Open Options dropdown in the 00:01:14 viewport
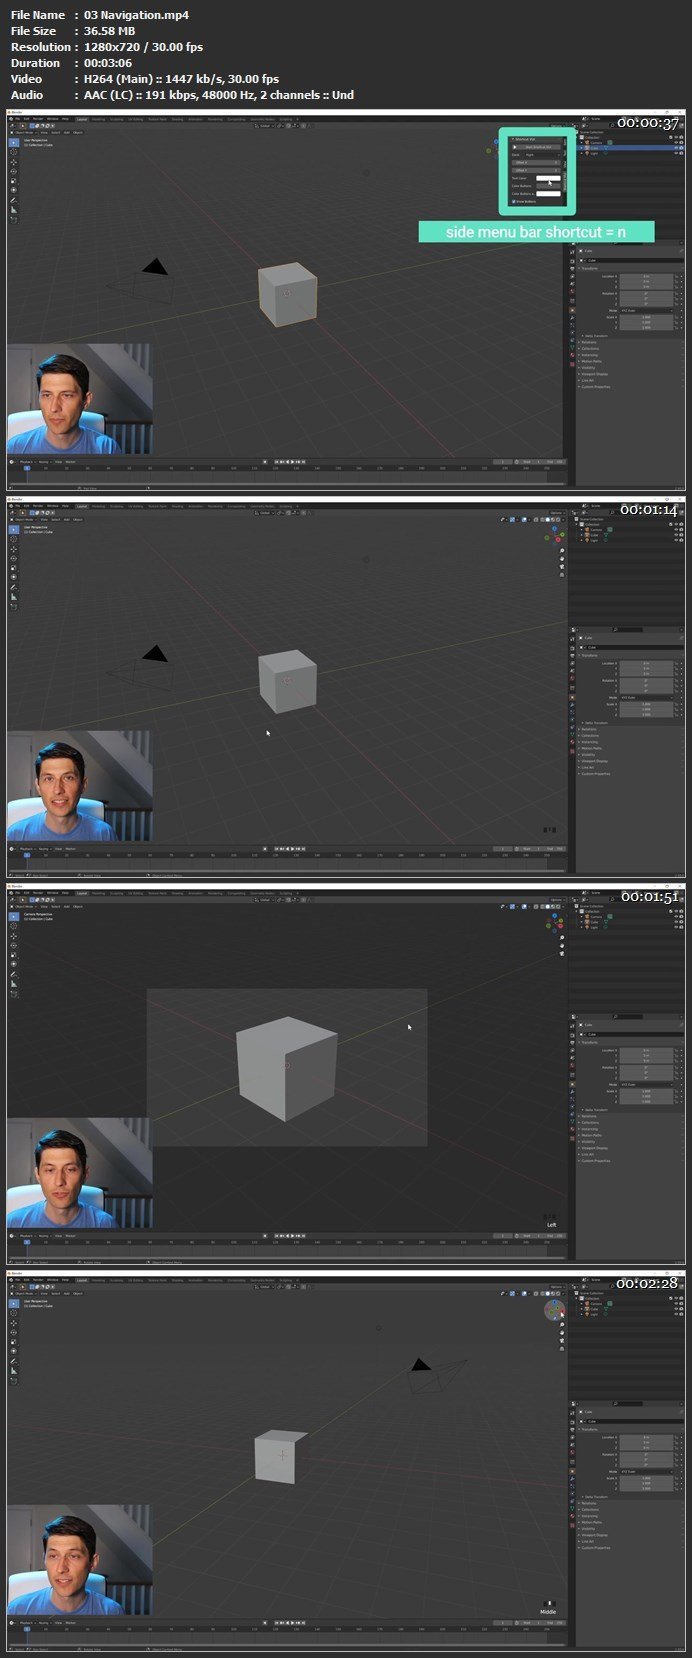Image resolution: width=692 pixels, height=1658 pixels. pos(557,513)
